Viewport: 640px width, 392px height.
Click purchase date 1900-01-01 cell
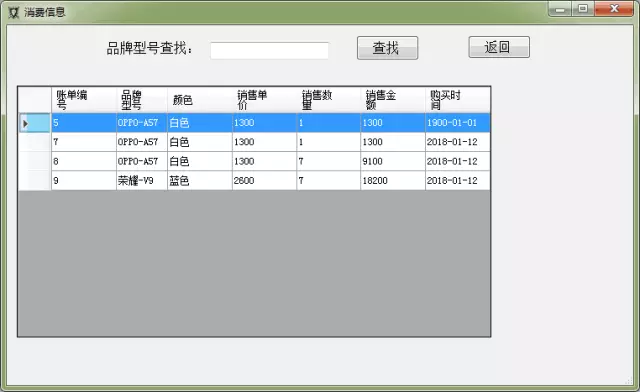click(458, 123)
